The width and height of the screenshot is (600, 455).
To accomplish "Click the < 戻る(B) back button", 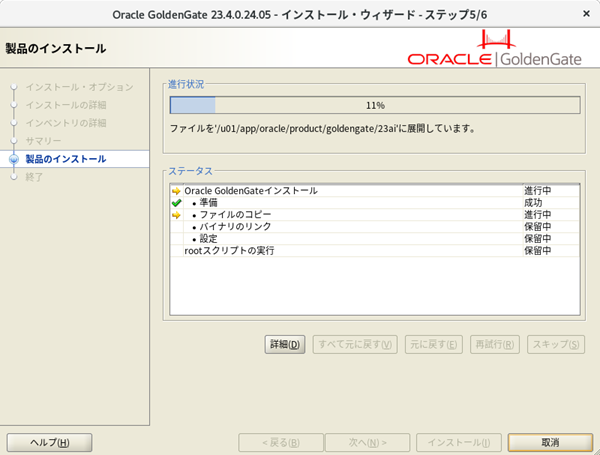I will (281, 443).
